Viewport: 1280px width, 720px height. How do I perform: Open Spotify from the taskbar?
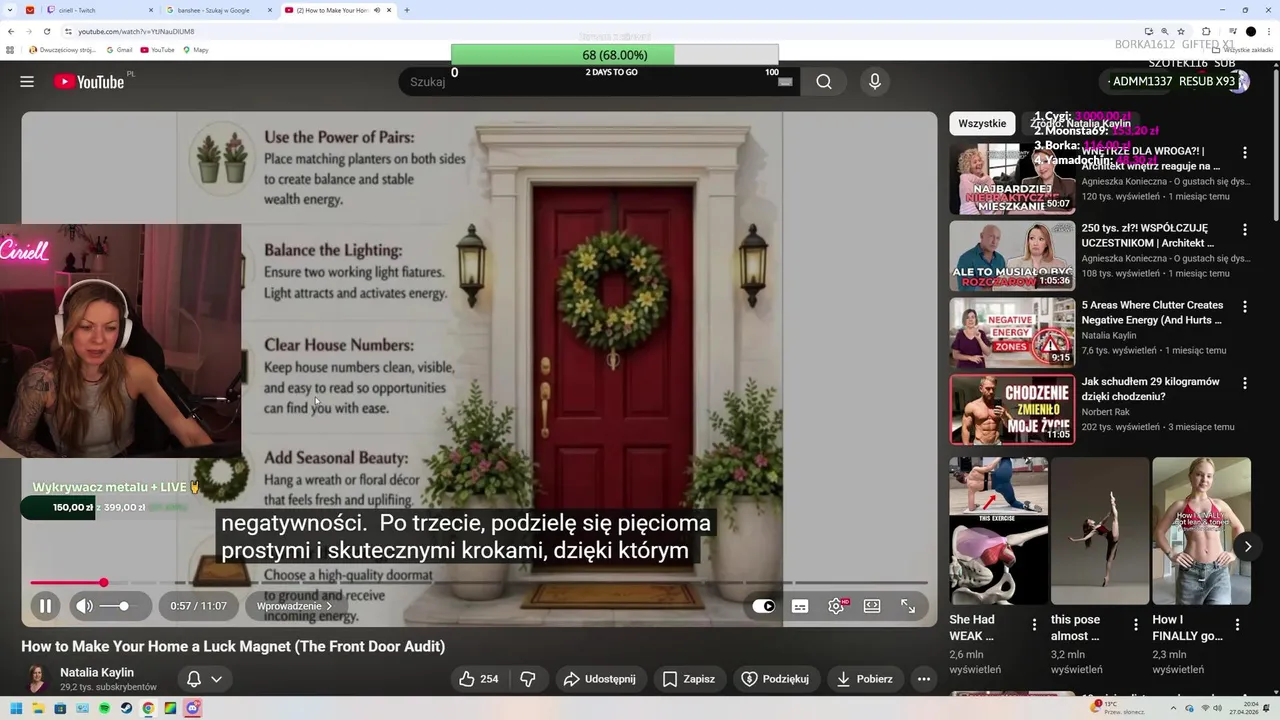(104, 708)
